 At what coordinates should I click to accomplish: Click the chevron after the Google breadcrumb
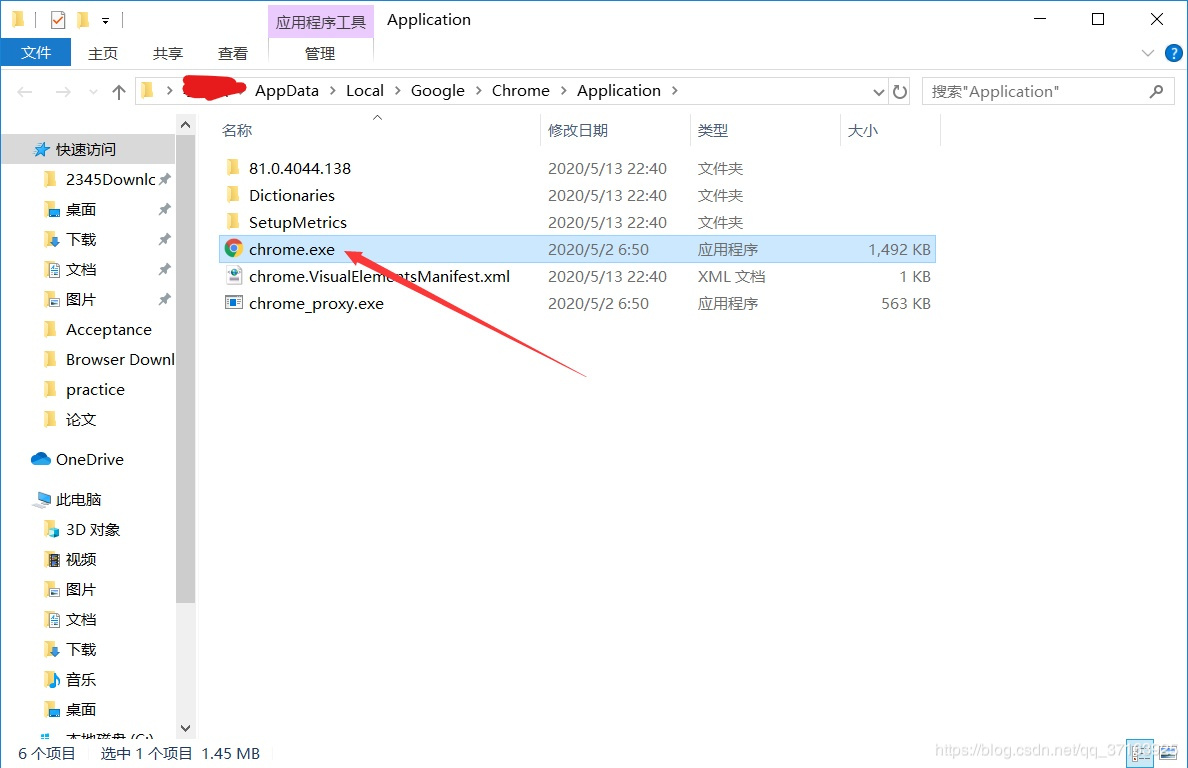click(x=477, y=90)
